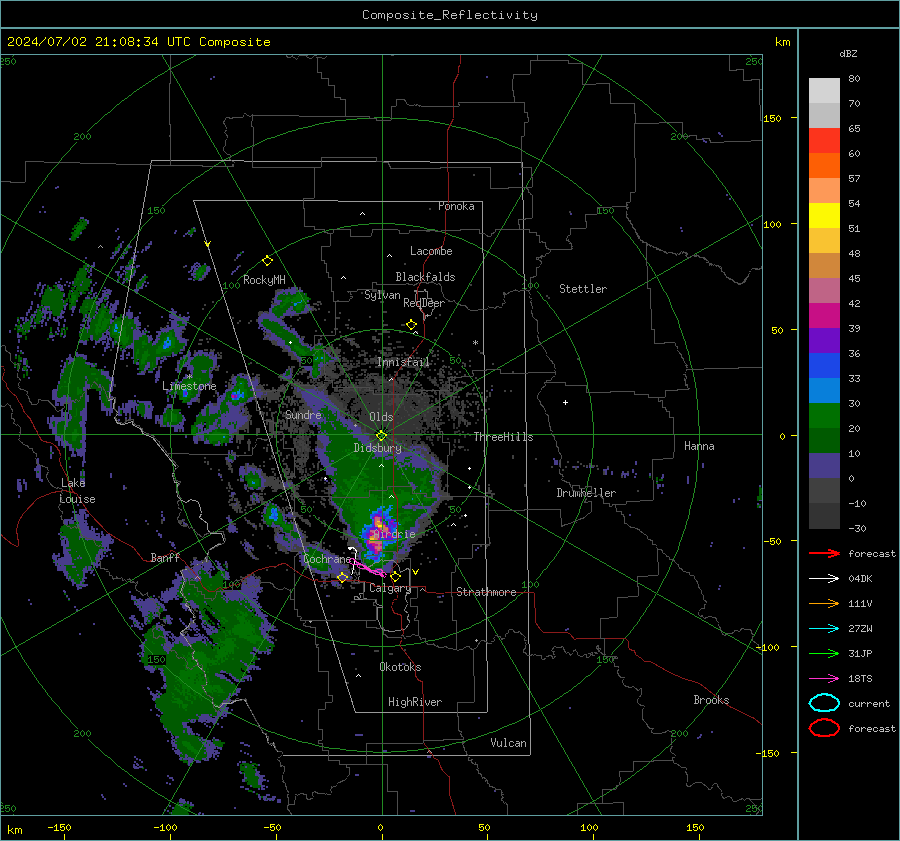
Task: Click the Hanna label
Action: coord(699,446)
